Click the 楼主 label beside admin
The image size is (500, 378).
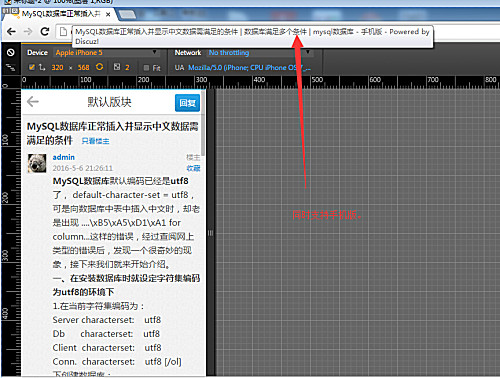[193, 157]
